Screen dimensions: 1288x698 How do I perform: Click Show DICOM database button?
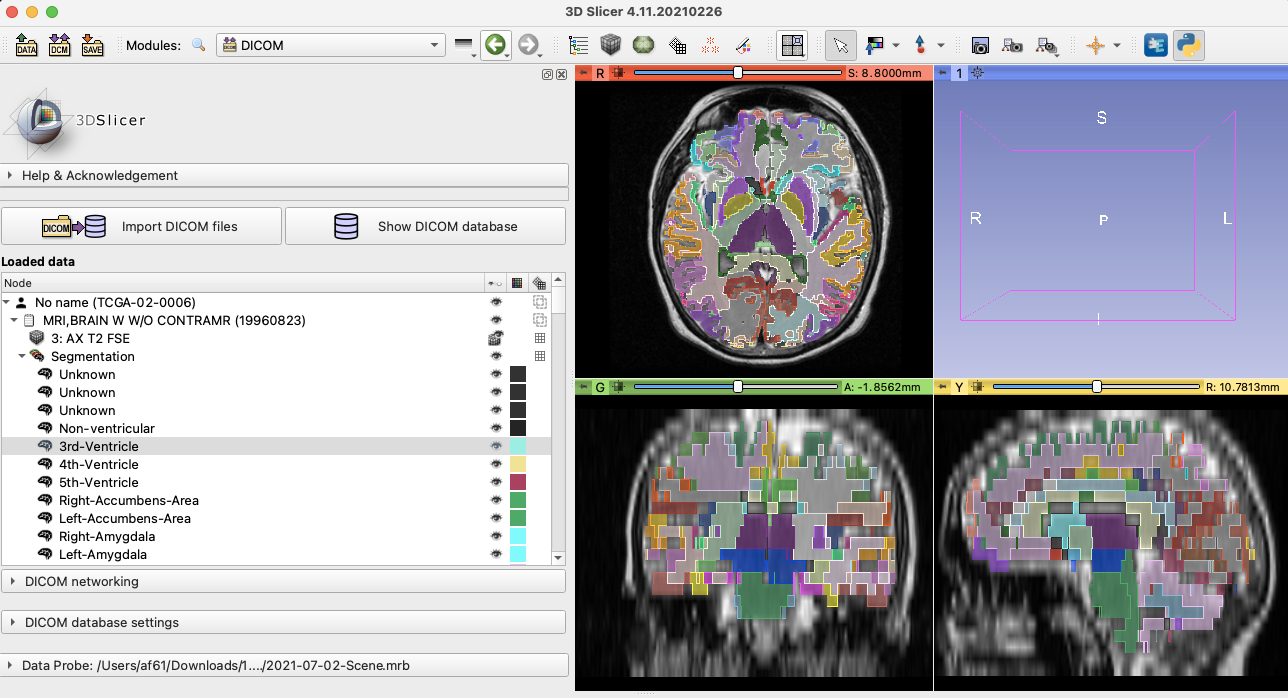pyautogui.click(x=425, y=226)
